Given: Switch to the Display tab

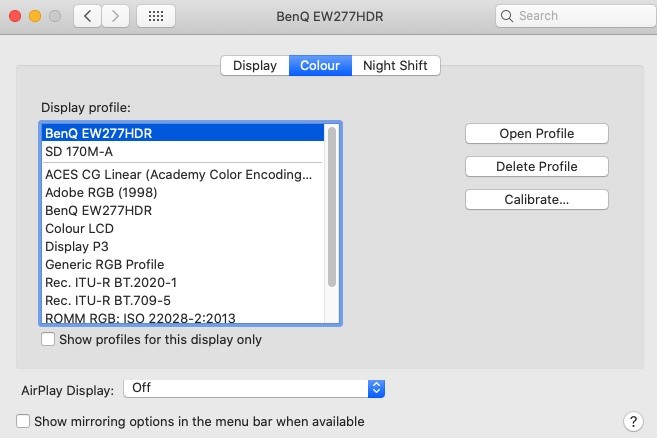Looking at the screenshot, I should tap(255, 66).
